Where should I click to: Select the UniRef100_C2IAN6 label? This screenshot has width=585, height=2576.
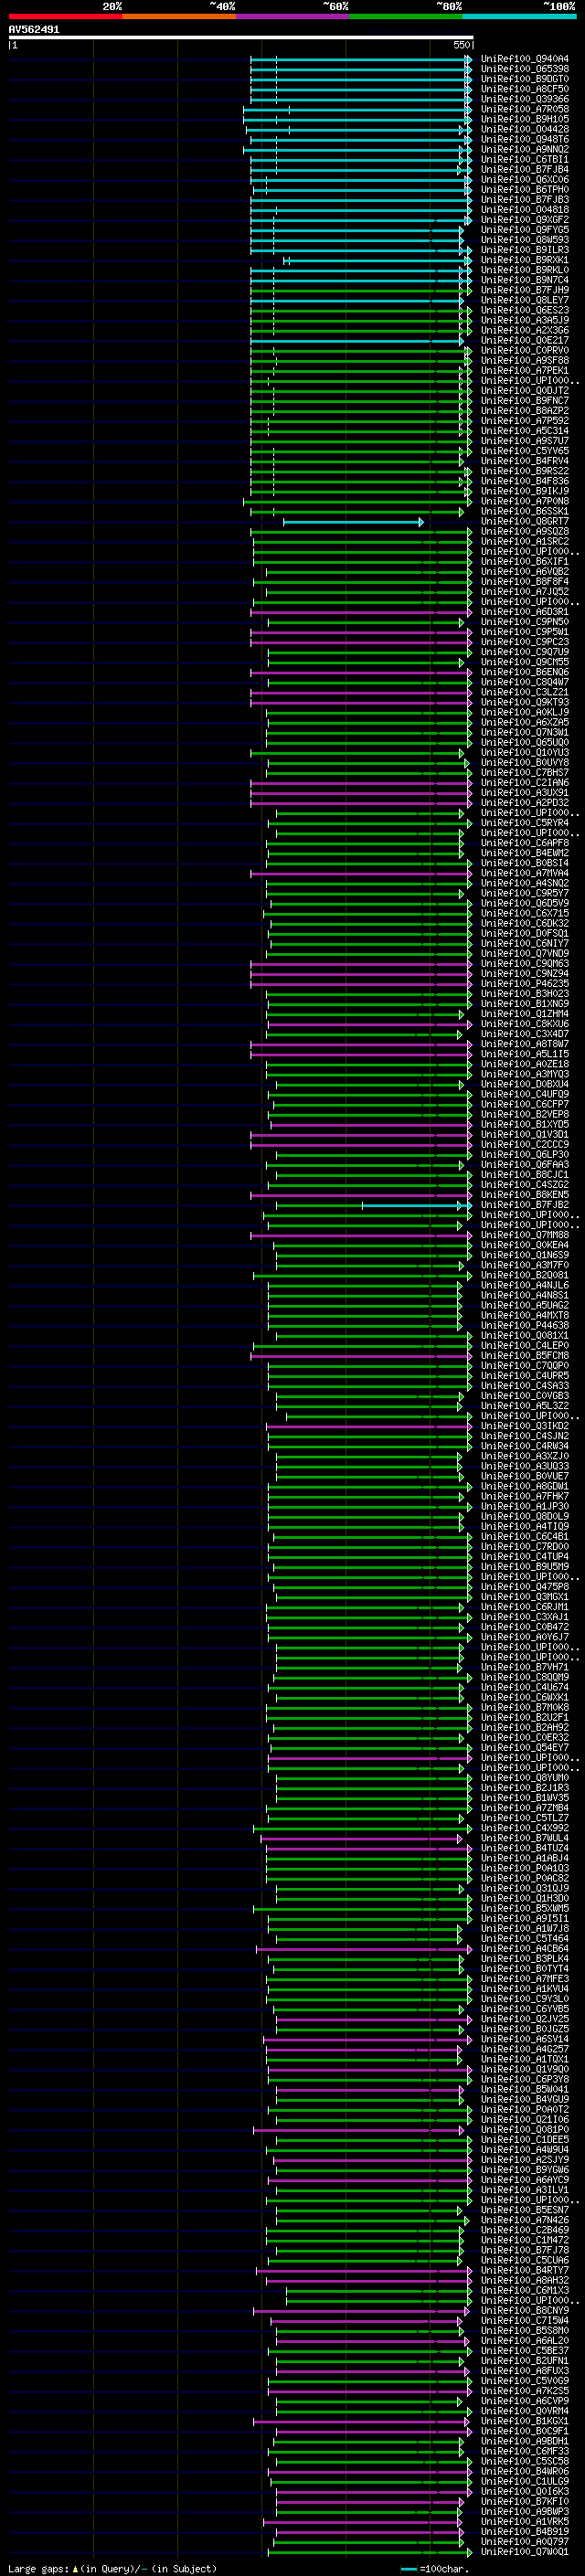(524, 783)
